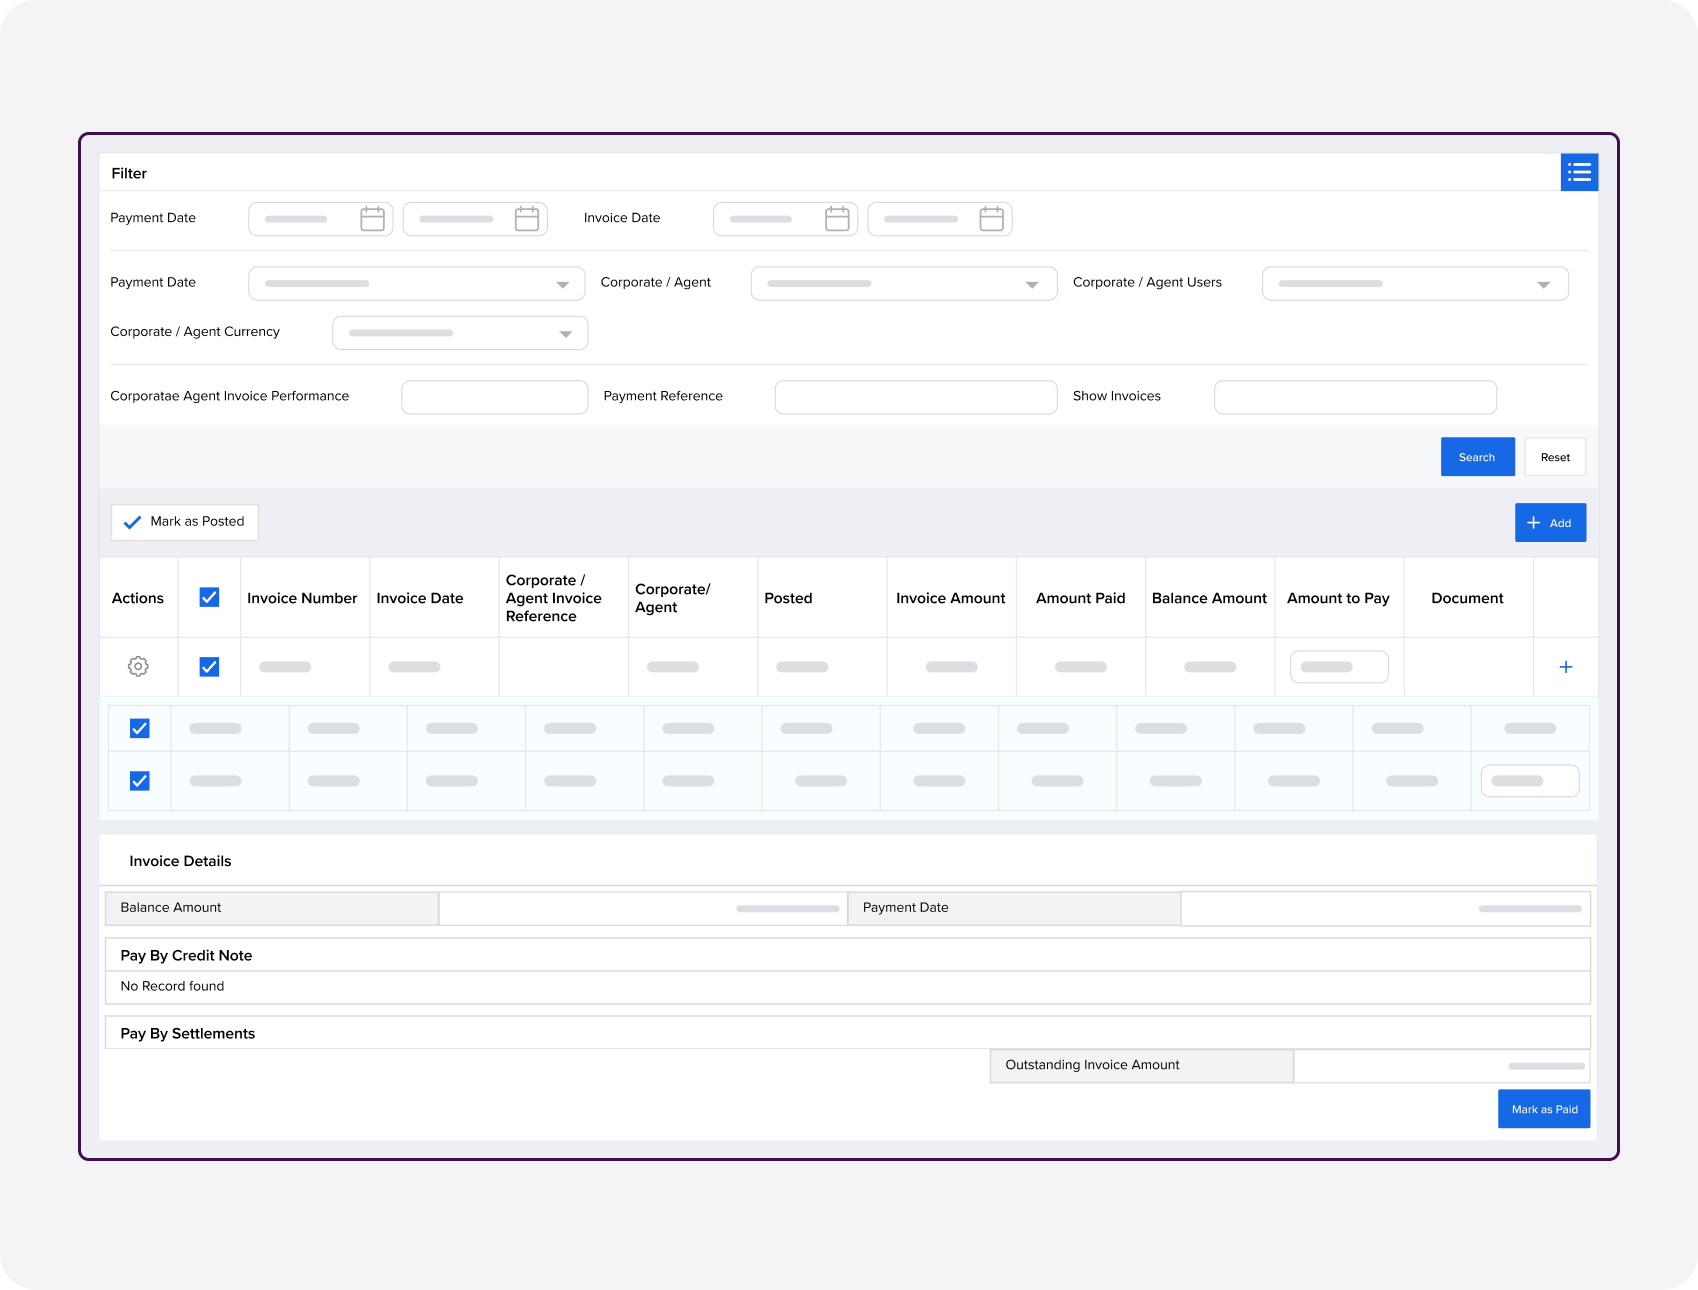Open first Payment Date calendar picker
This screenshot has width=1698, height=1290.
(x=372, y=219)
